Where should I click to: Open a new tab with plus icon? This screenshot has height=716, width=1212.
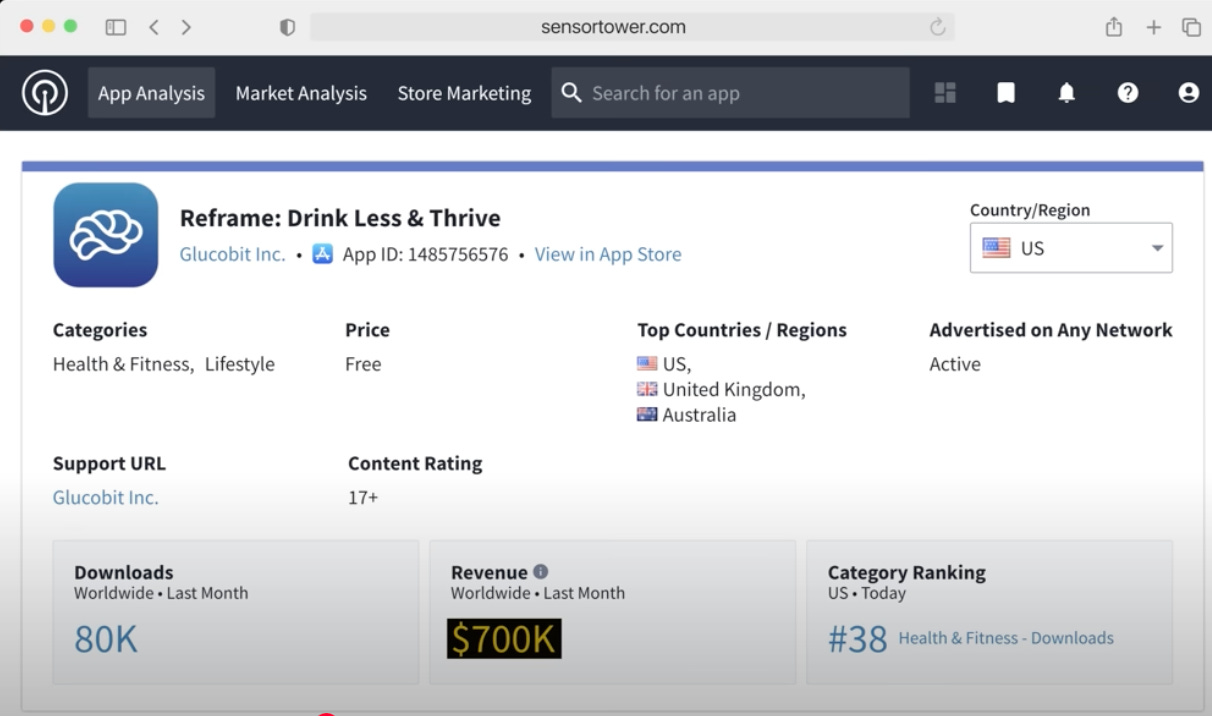pos(1154,28)
